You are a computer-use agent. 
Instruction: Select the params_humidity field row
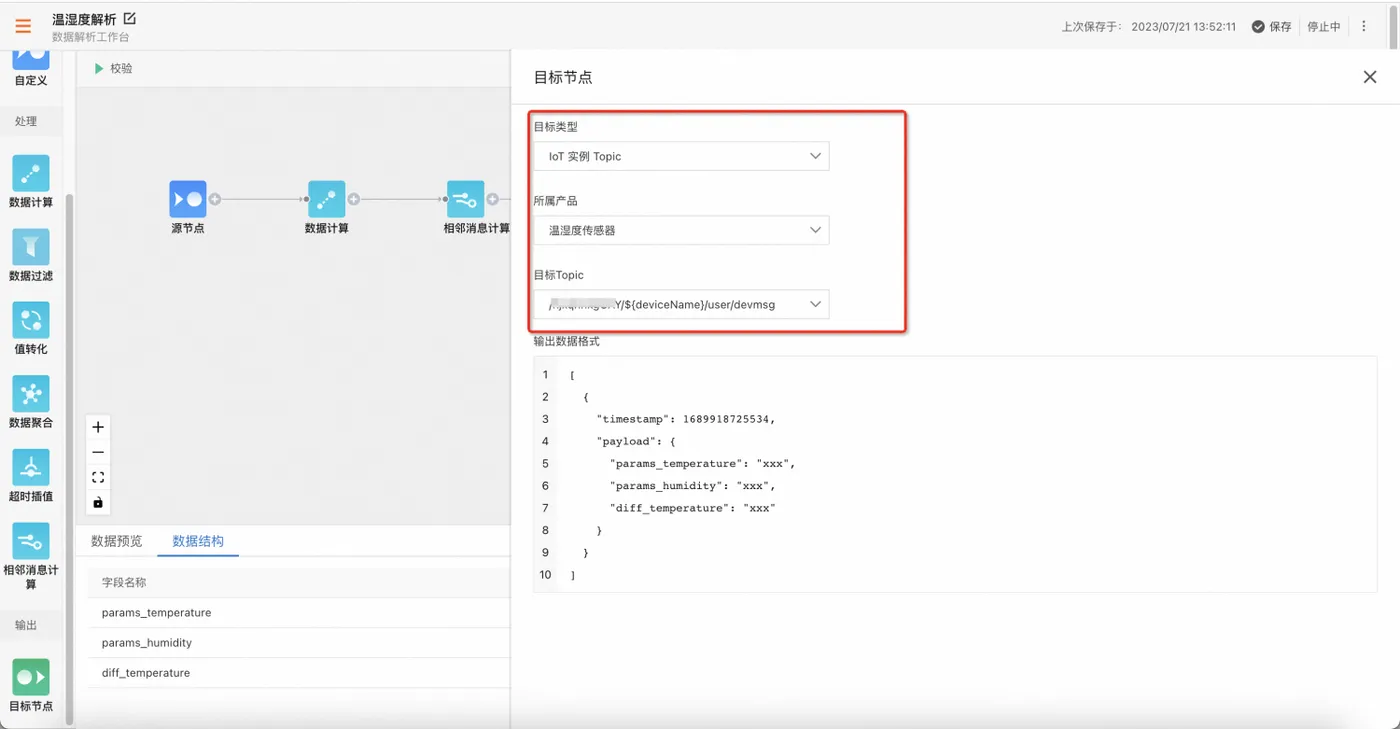pos(299,643)
